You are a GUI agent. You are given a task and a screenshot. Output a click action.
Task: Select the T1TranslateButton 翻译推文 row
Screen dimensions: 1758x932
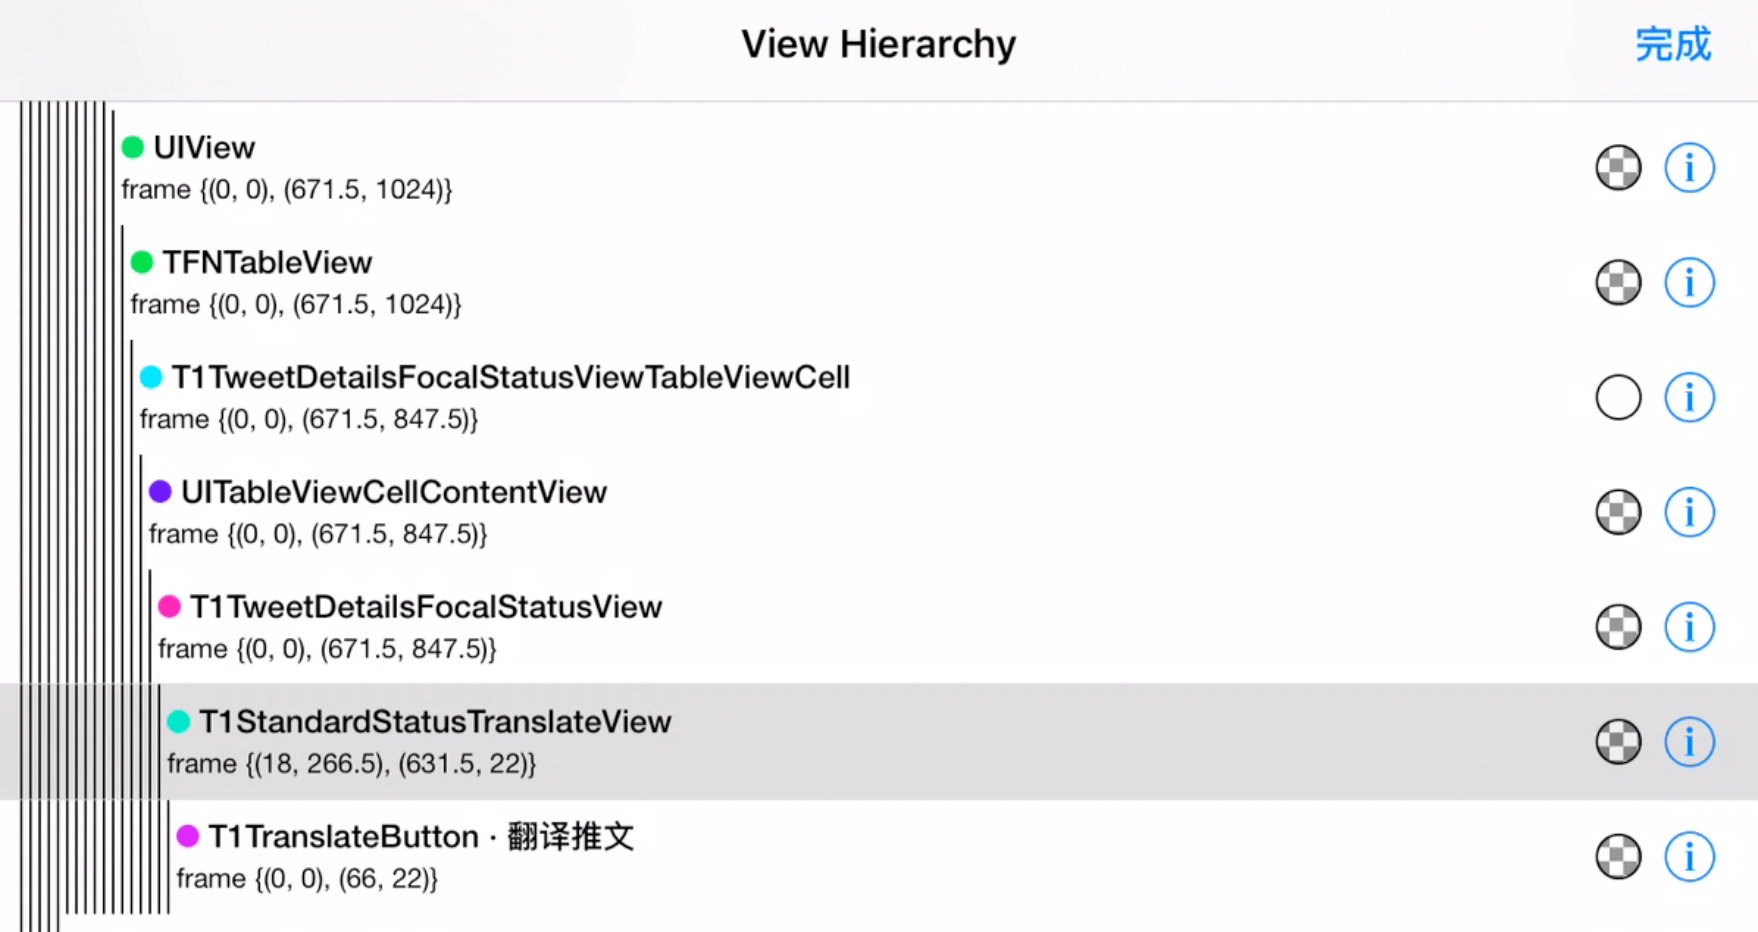coord(879,857)
